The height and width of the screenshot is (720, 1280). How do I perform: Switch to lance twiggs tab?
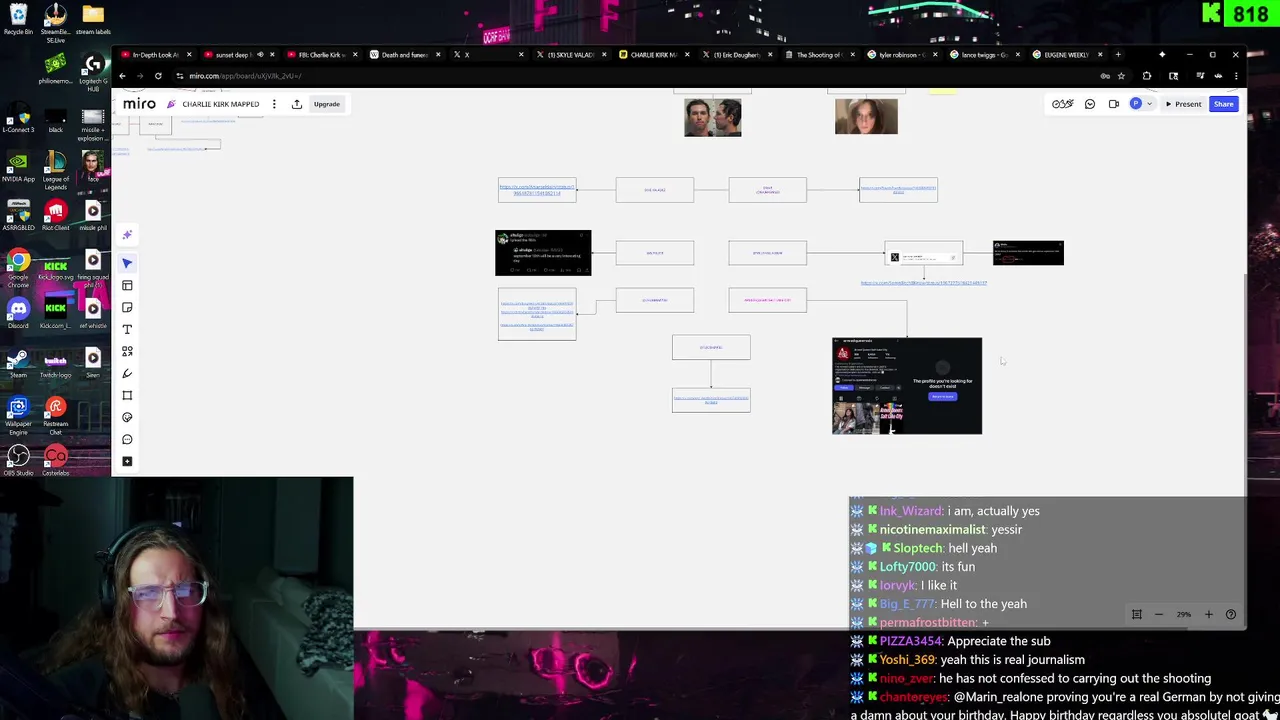point(986,55)
